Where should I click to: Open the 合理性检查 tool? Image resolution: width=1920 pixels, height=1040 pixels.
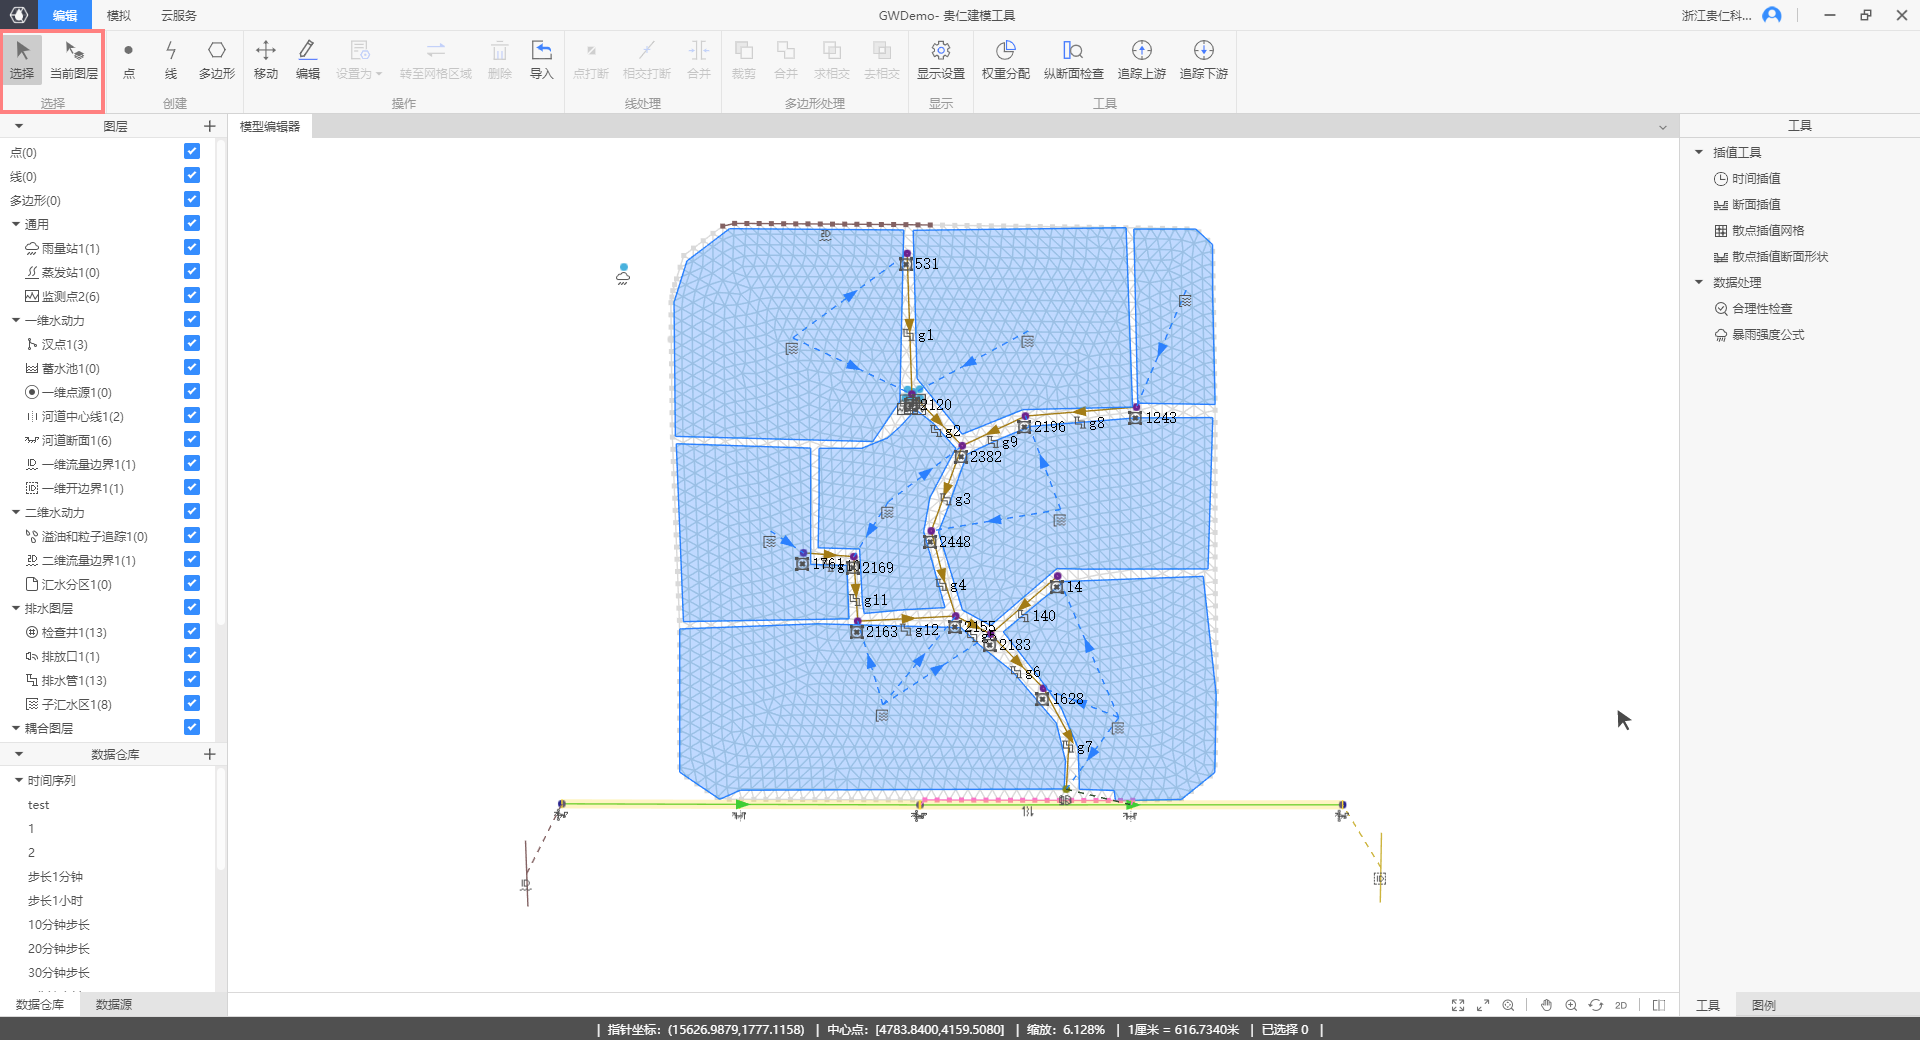click(x=1761, y=309)
